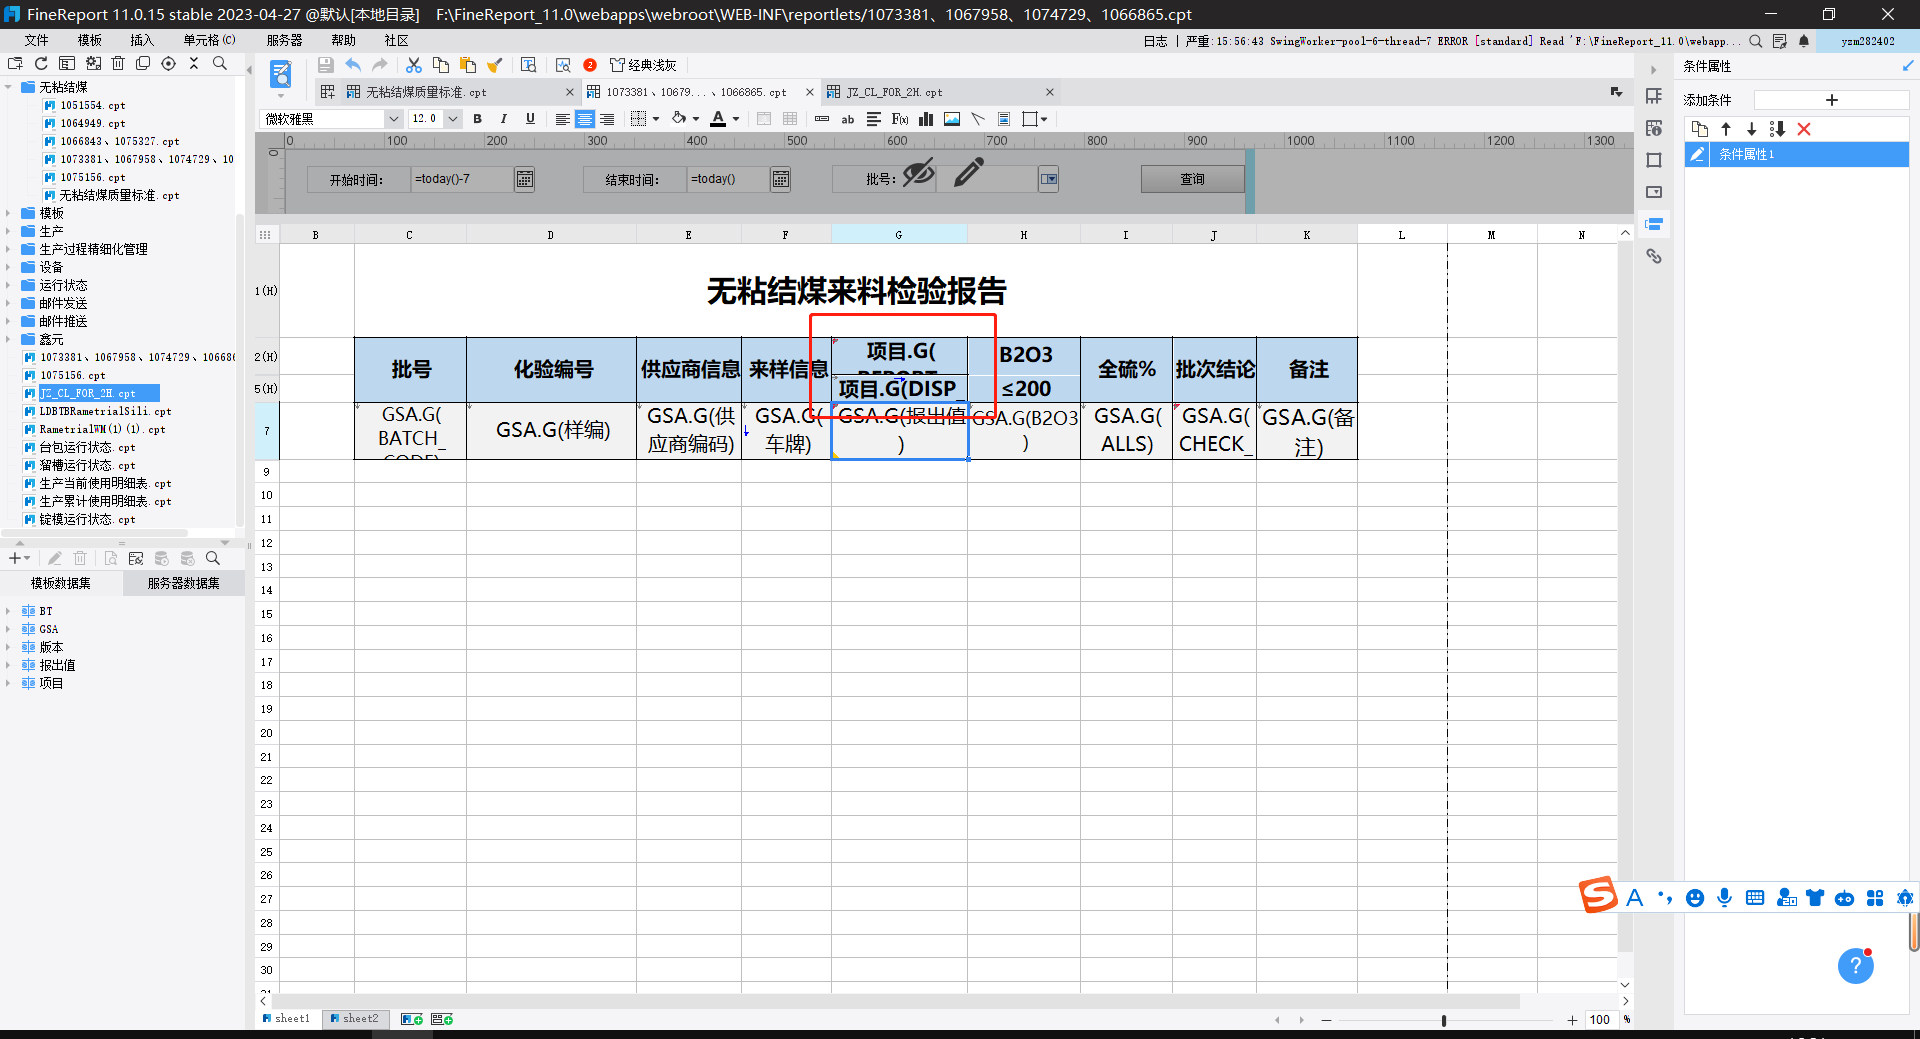Switch to JZ_CL_FOR_2H.cpt tab

(894, 92)
